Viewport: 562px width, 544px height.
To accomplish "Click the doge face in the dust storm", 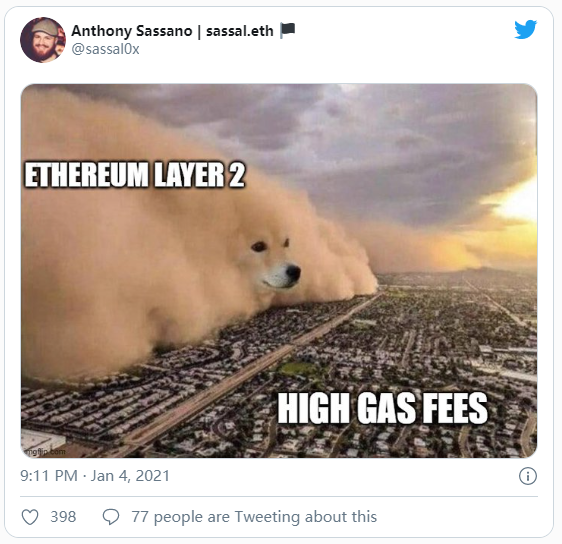I will coord(274,263).
